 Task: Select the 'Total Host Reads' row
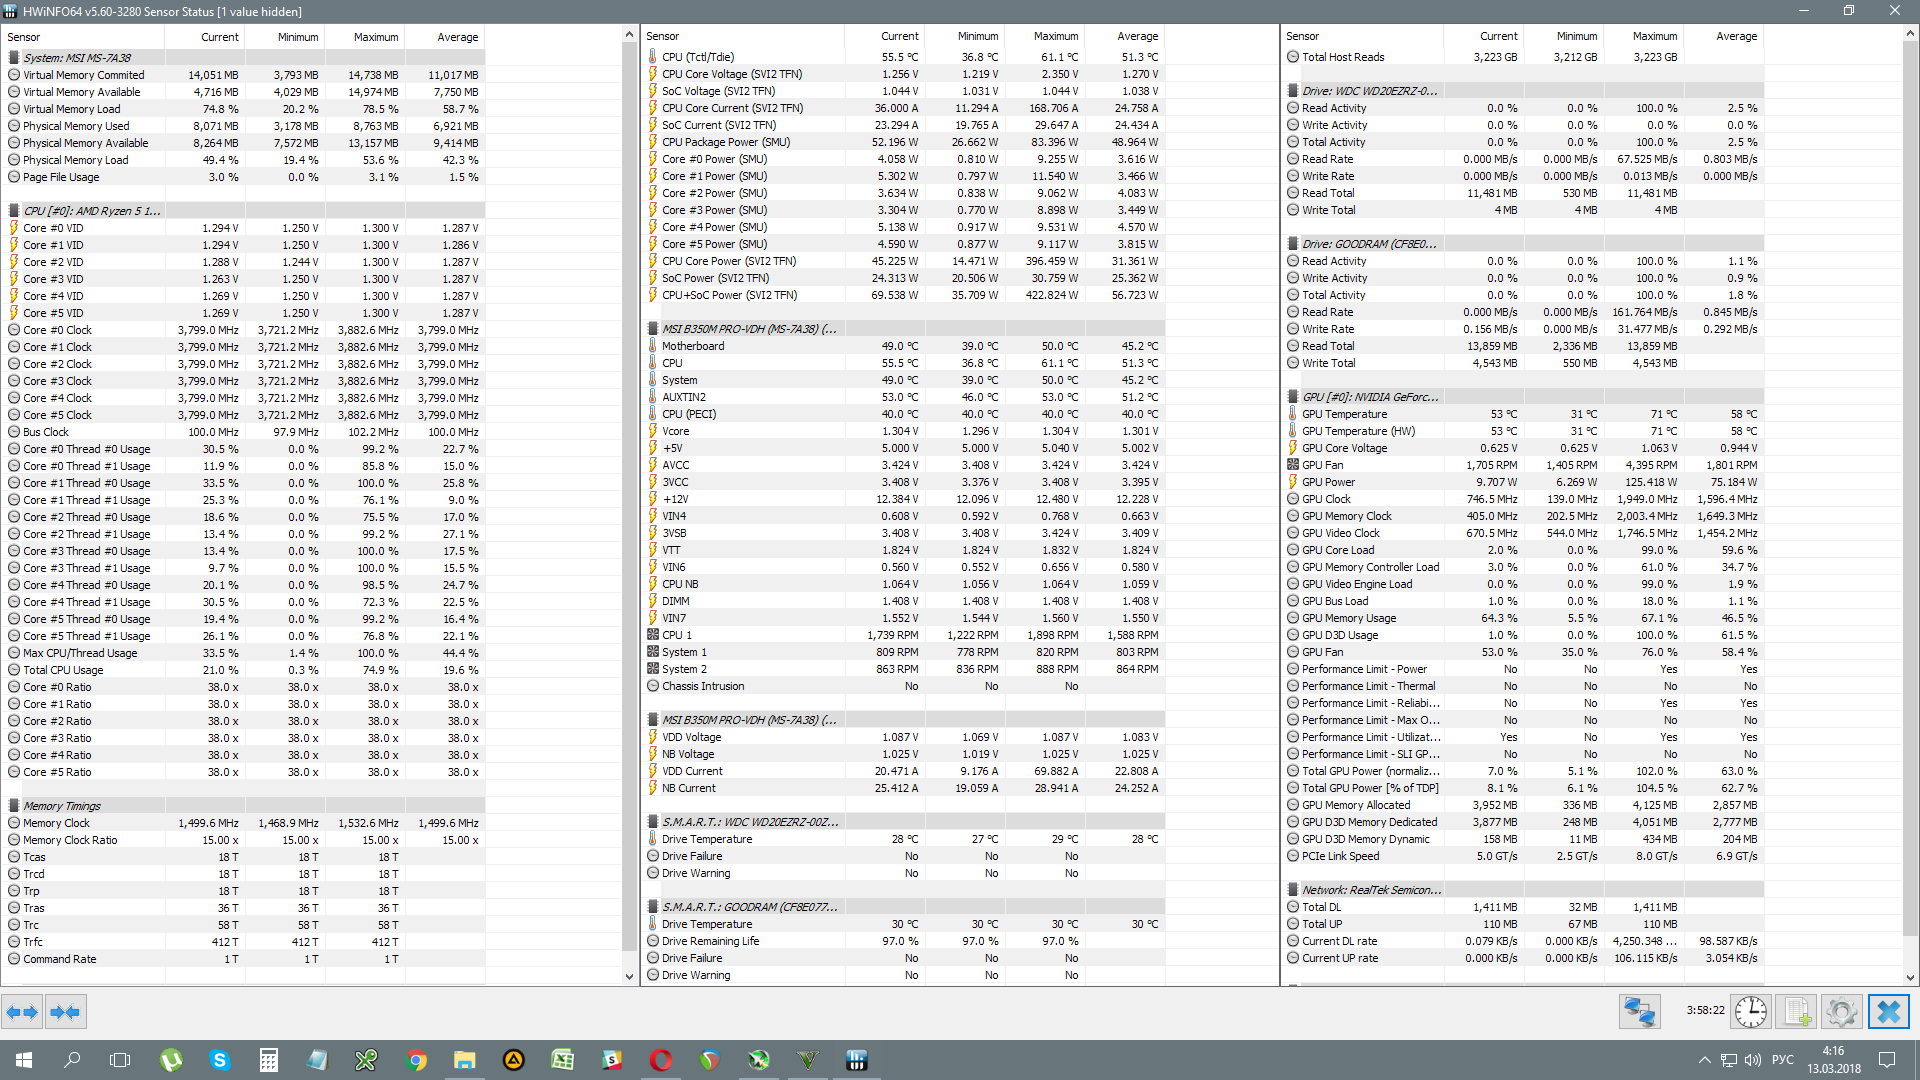click(x=1525, y=57)
